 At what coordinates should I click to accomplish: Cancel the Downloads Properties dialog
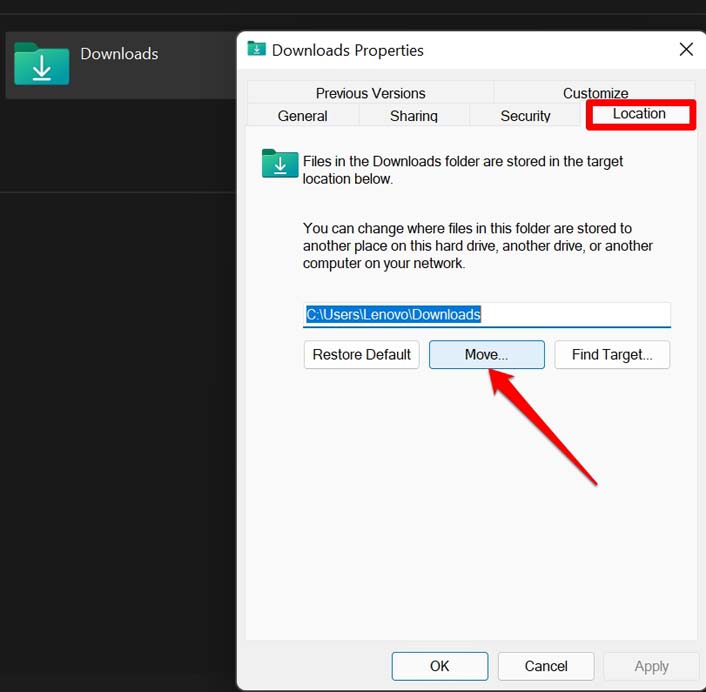click(x=546, y=666)
